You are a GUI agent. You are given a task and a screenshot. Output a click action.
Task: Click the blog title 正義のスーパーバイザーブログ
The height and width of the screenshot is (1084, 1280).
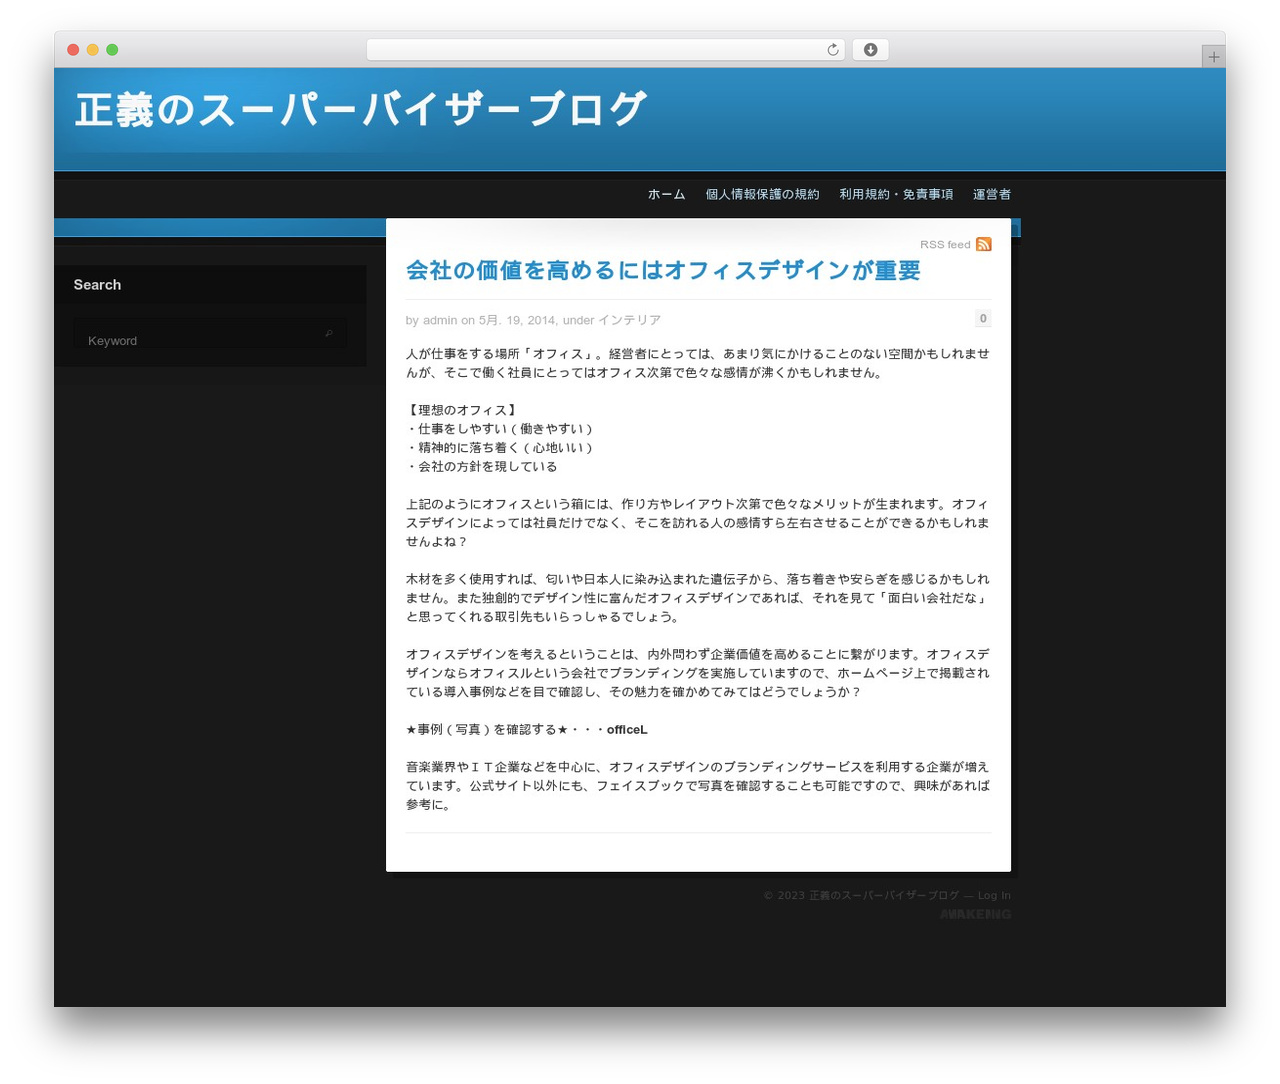click(x=361, y=110)
